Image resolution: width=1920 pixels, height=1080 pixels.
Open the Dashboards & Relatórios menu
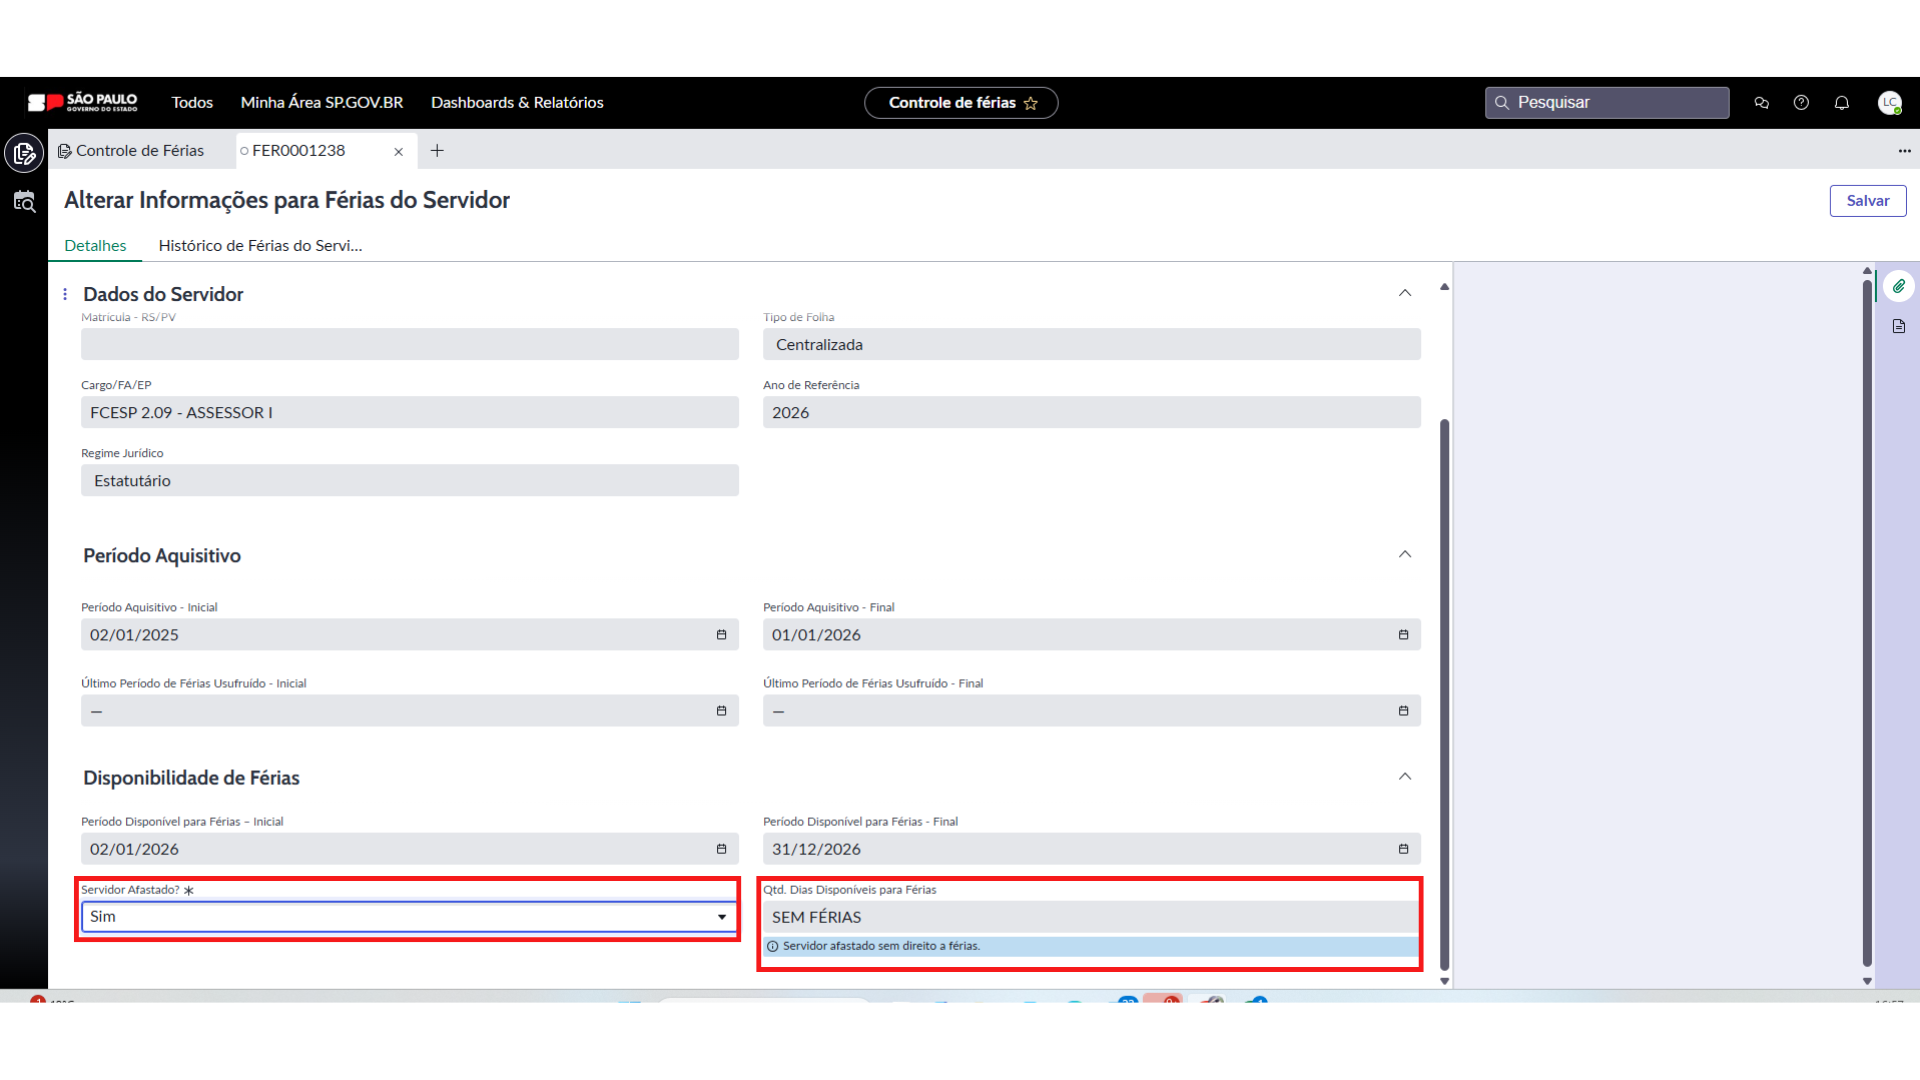click(517, 103)
